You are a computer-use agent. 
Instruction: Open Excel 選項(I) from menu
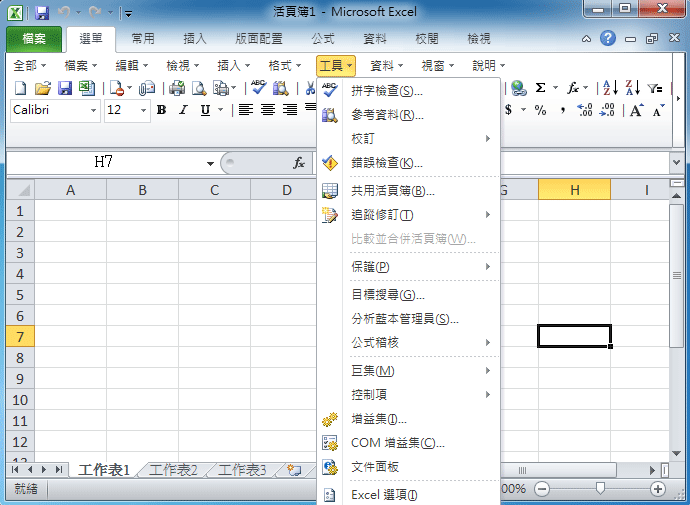[408, 495]
